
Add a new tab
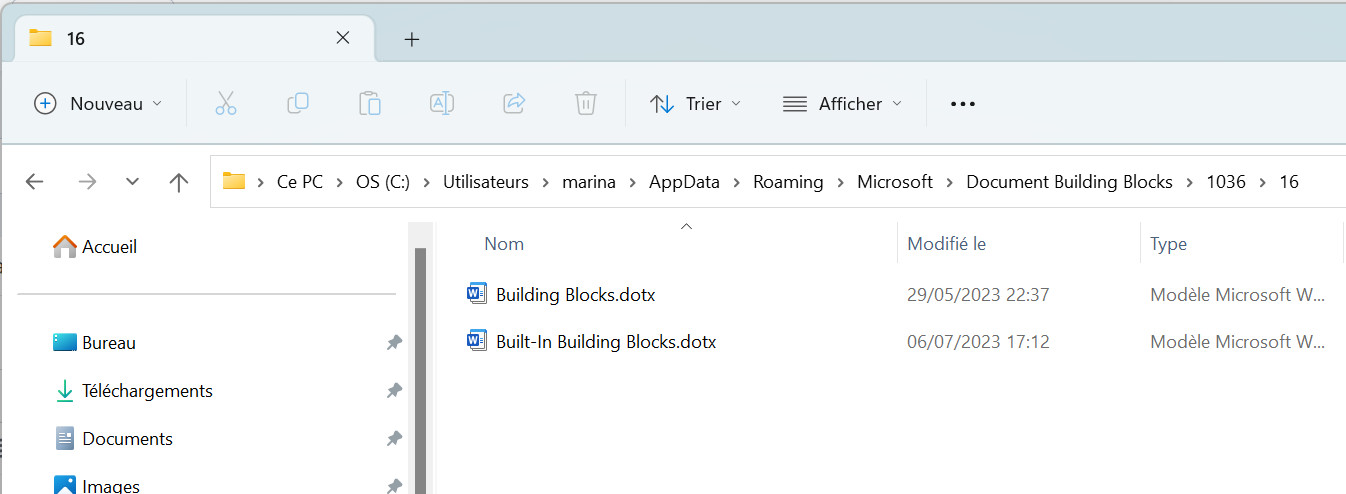click(411, 39)
